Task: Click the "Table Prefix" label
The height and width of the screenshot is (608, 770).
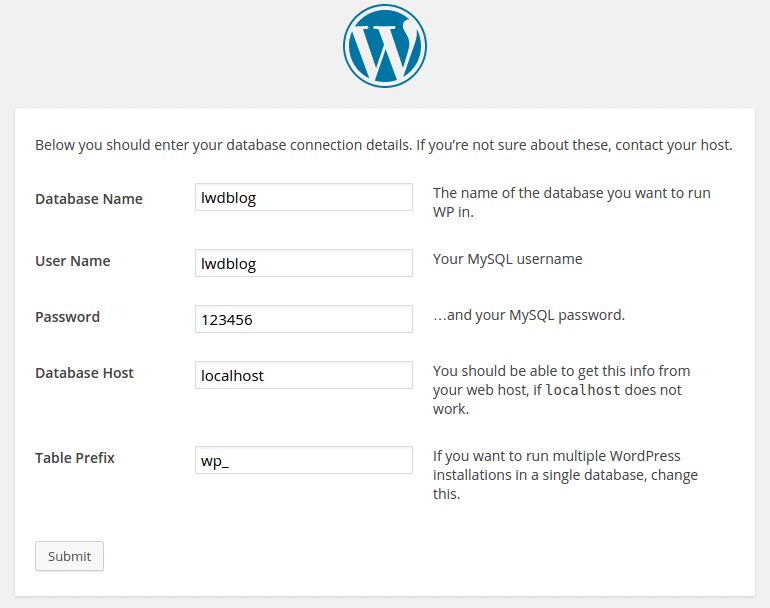Action: tap(75, 458)
